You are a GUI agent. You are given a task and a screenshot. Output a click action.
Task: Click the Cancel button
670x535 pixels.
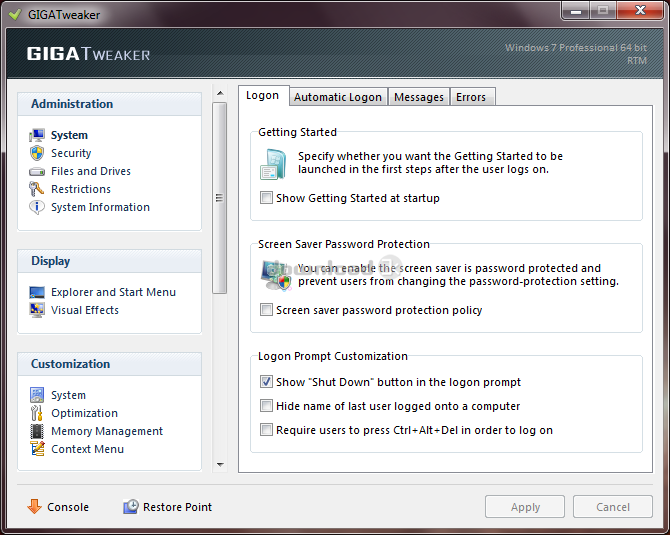pyautogui.click(x=612, y=507)
